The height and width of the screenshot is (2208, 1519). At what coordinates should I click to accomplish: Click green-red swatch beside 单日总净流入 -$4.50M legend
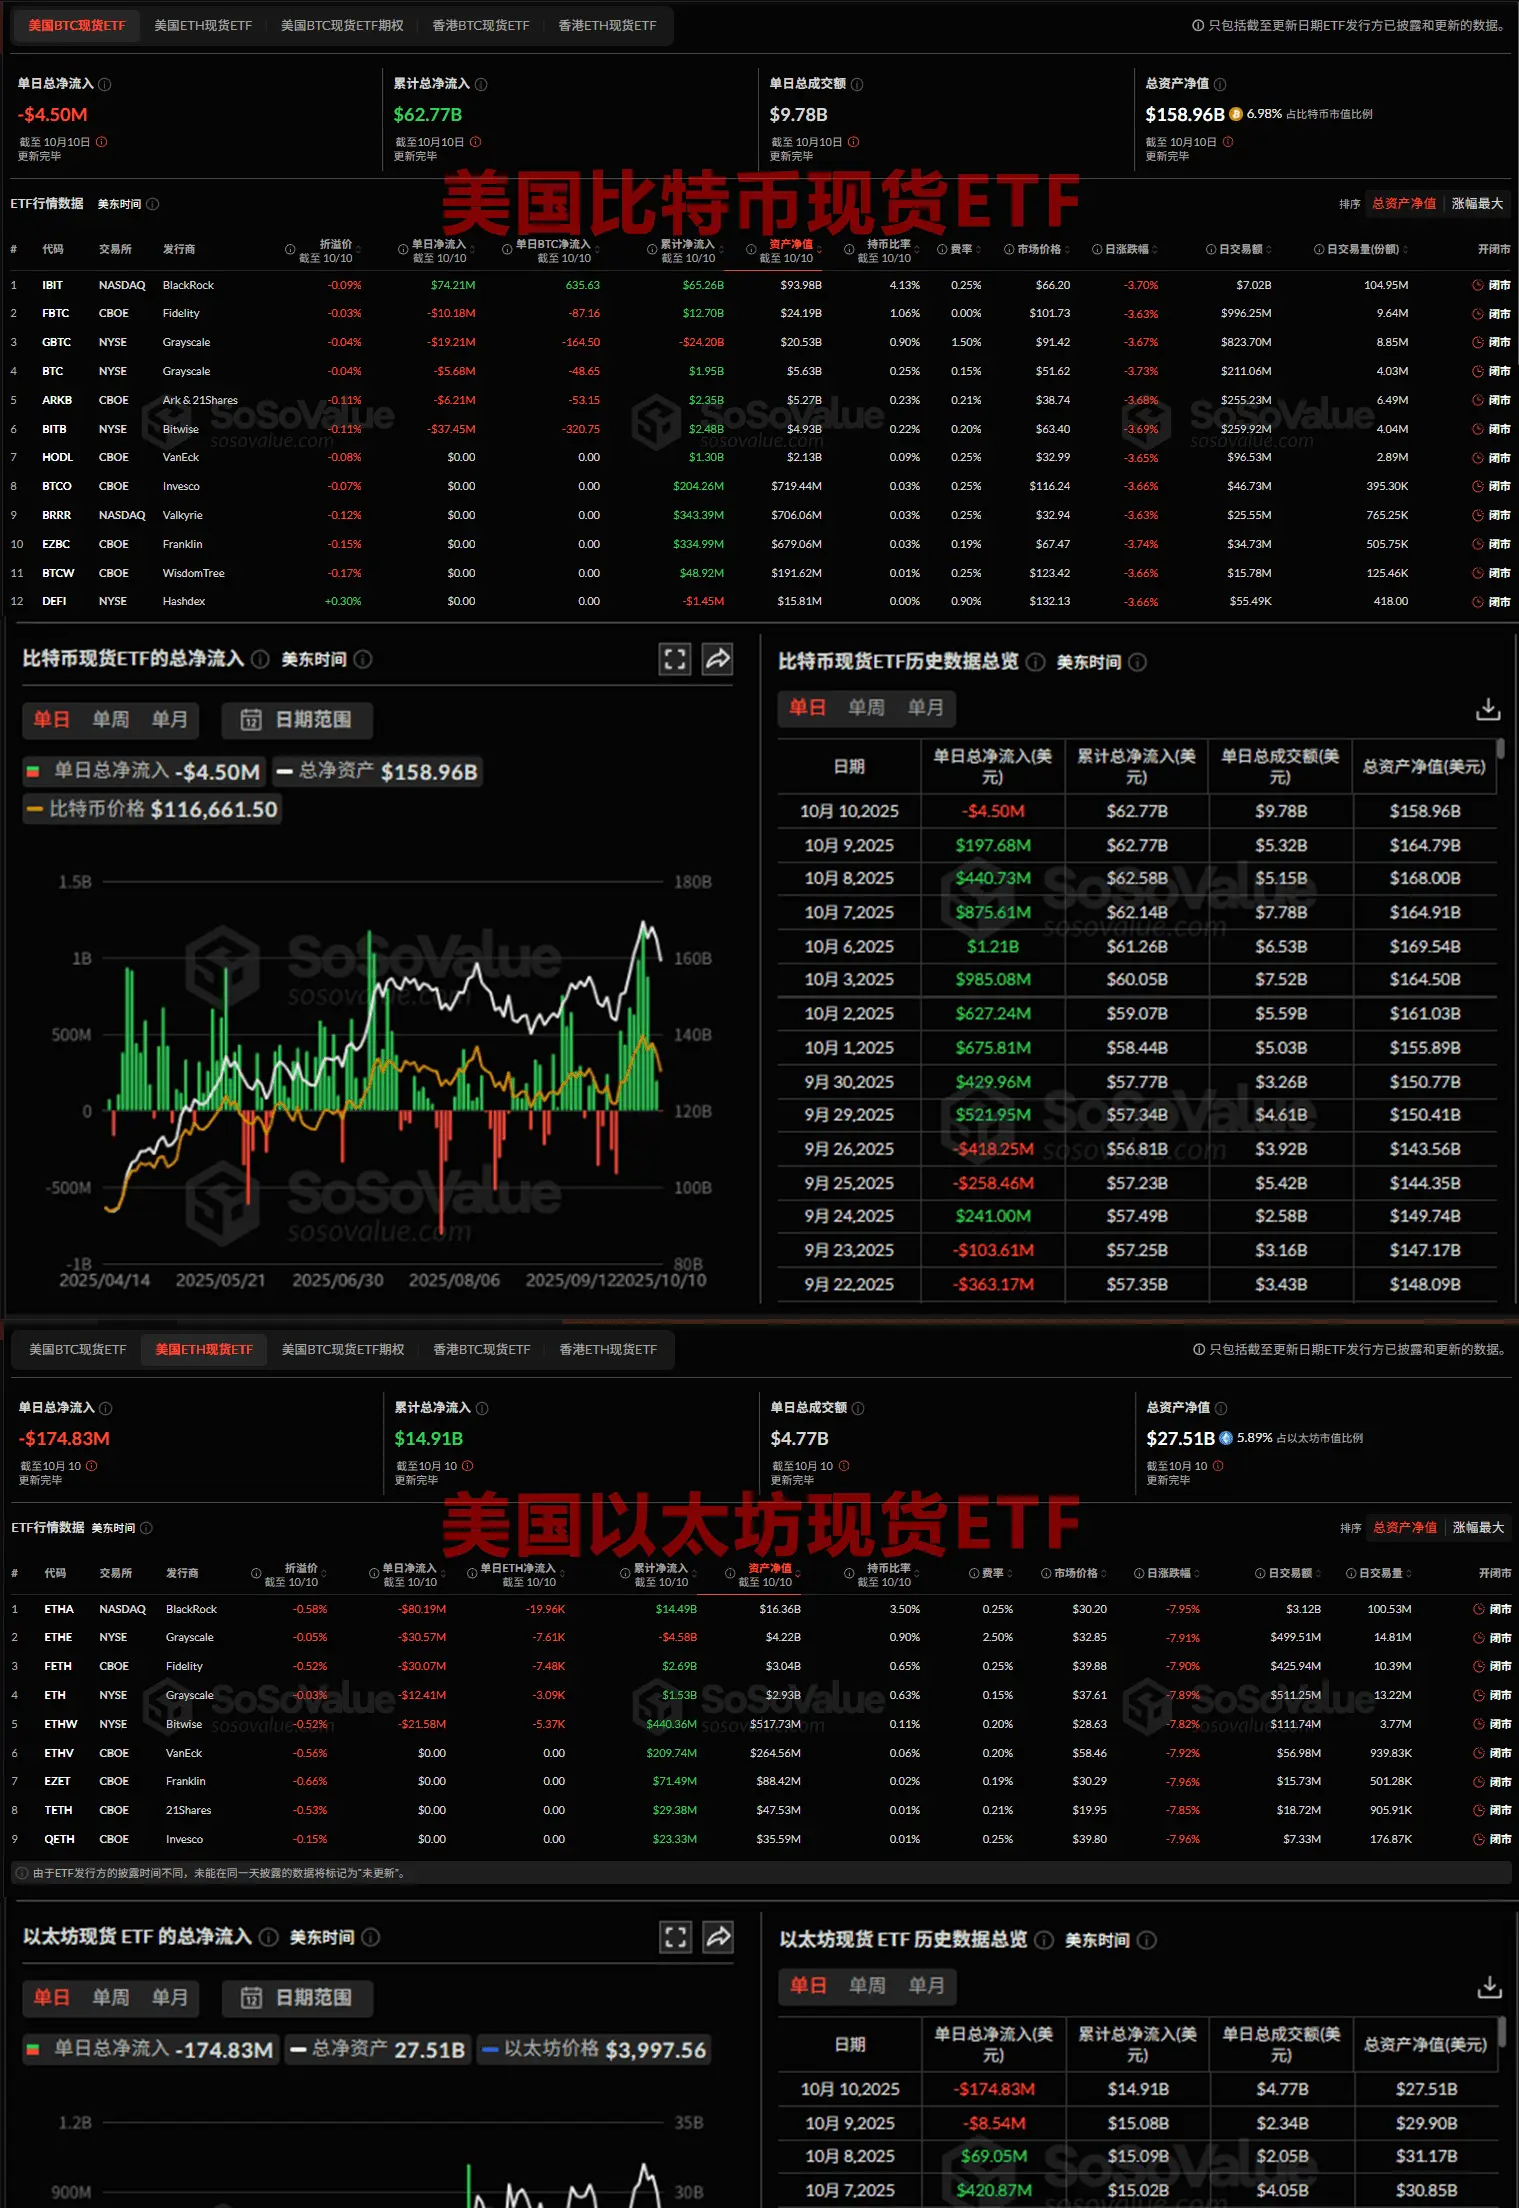(x=33, y=772)
